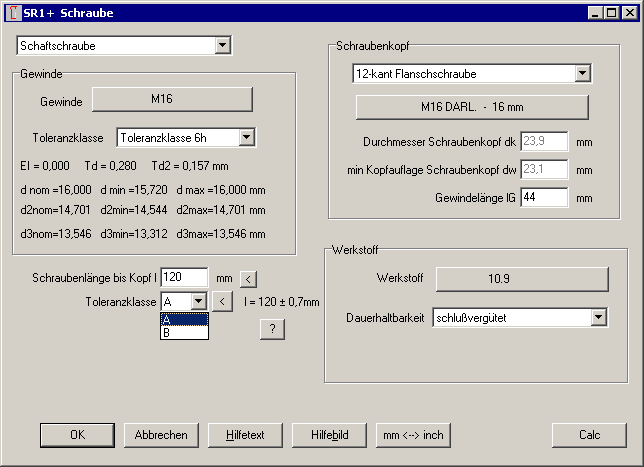Confirm the dialog with OK

77,435
